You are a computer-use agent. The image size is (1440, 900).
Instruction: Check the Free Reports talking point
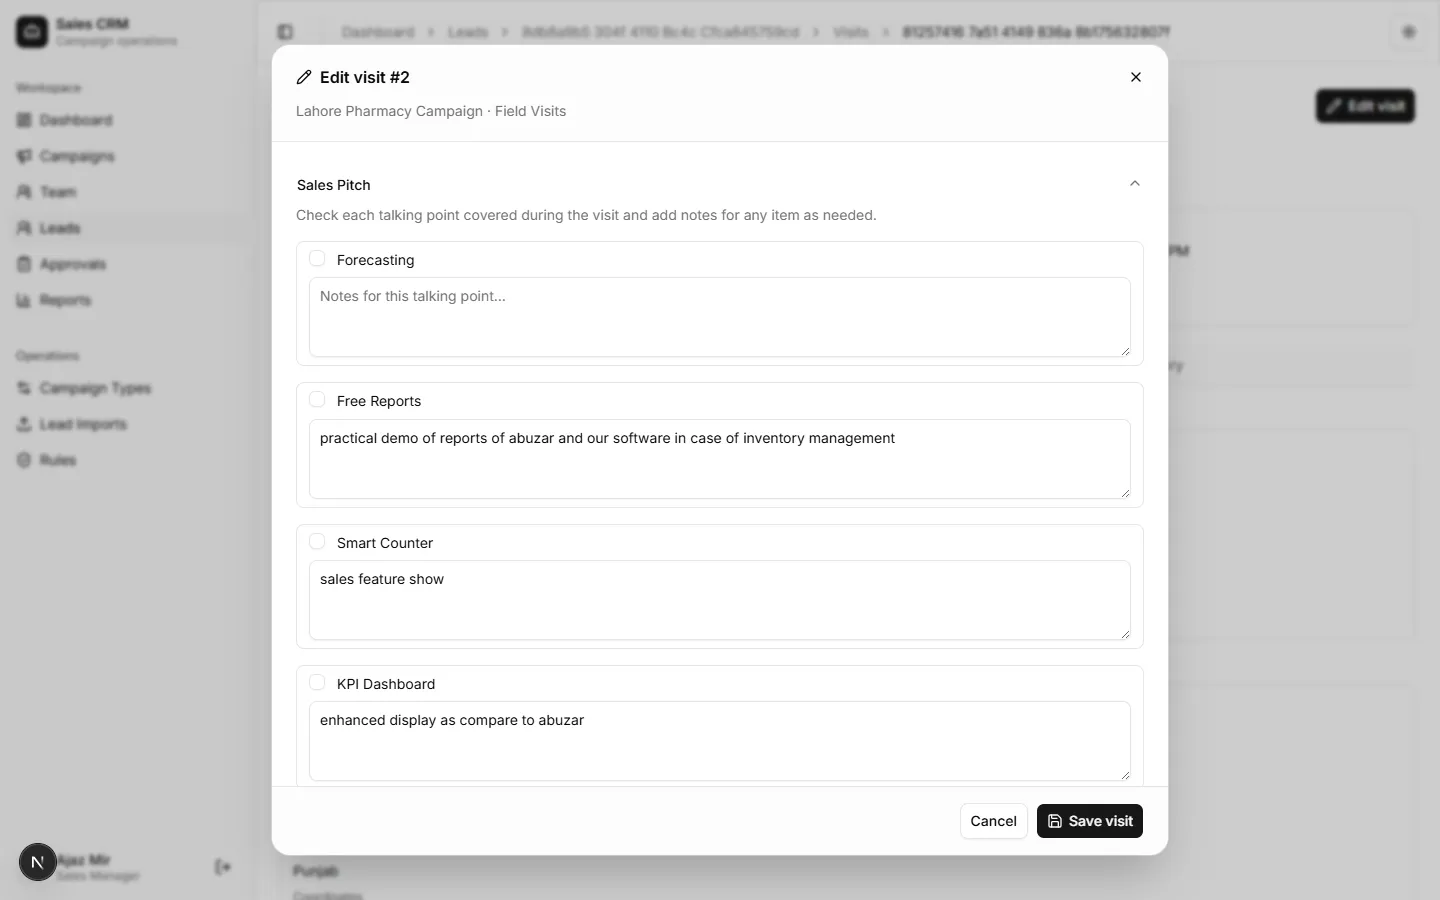tap(317, 400)
